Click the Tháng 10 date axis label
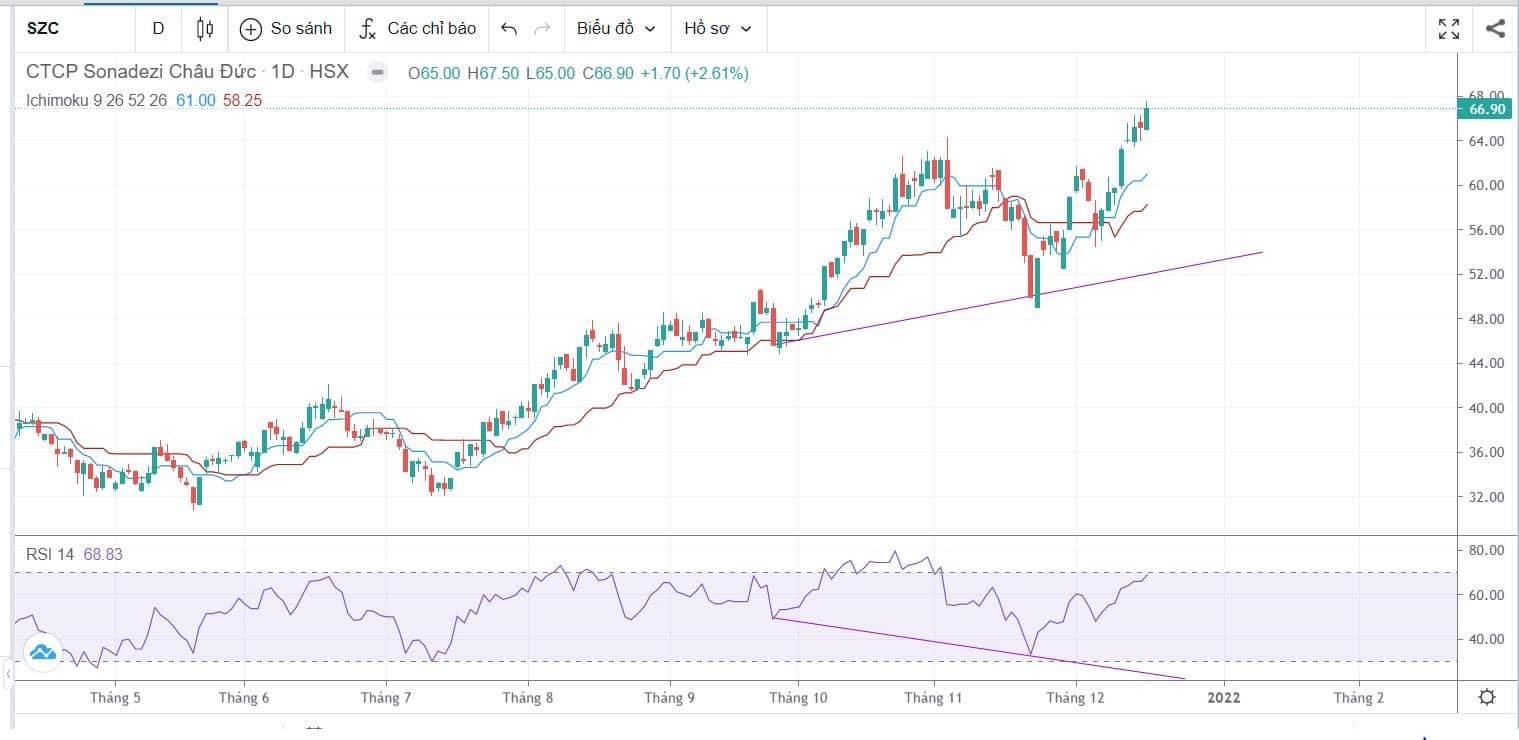The image size is (1519, 740). [x=798, y=698]
